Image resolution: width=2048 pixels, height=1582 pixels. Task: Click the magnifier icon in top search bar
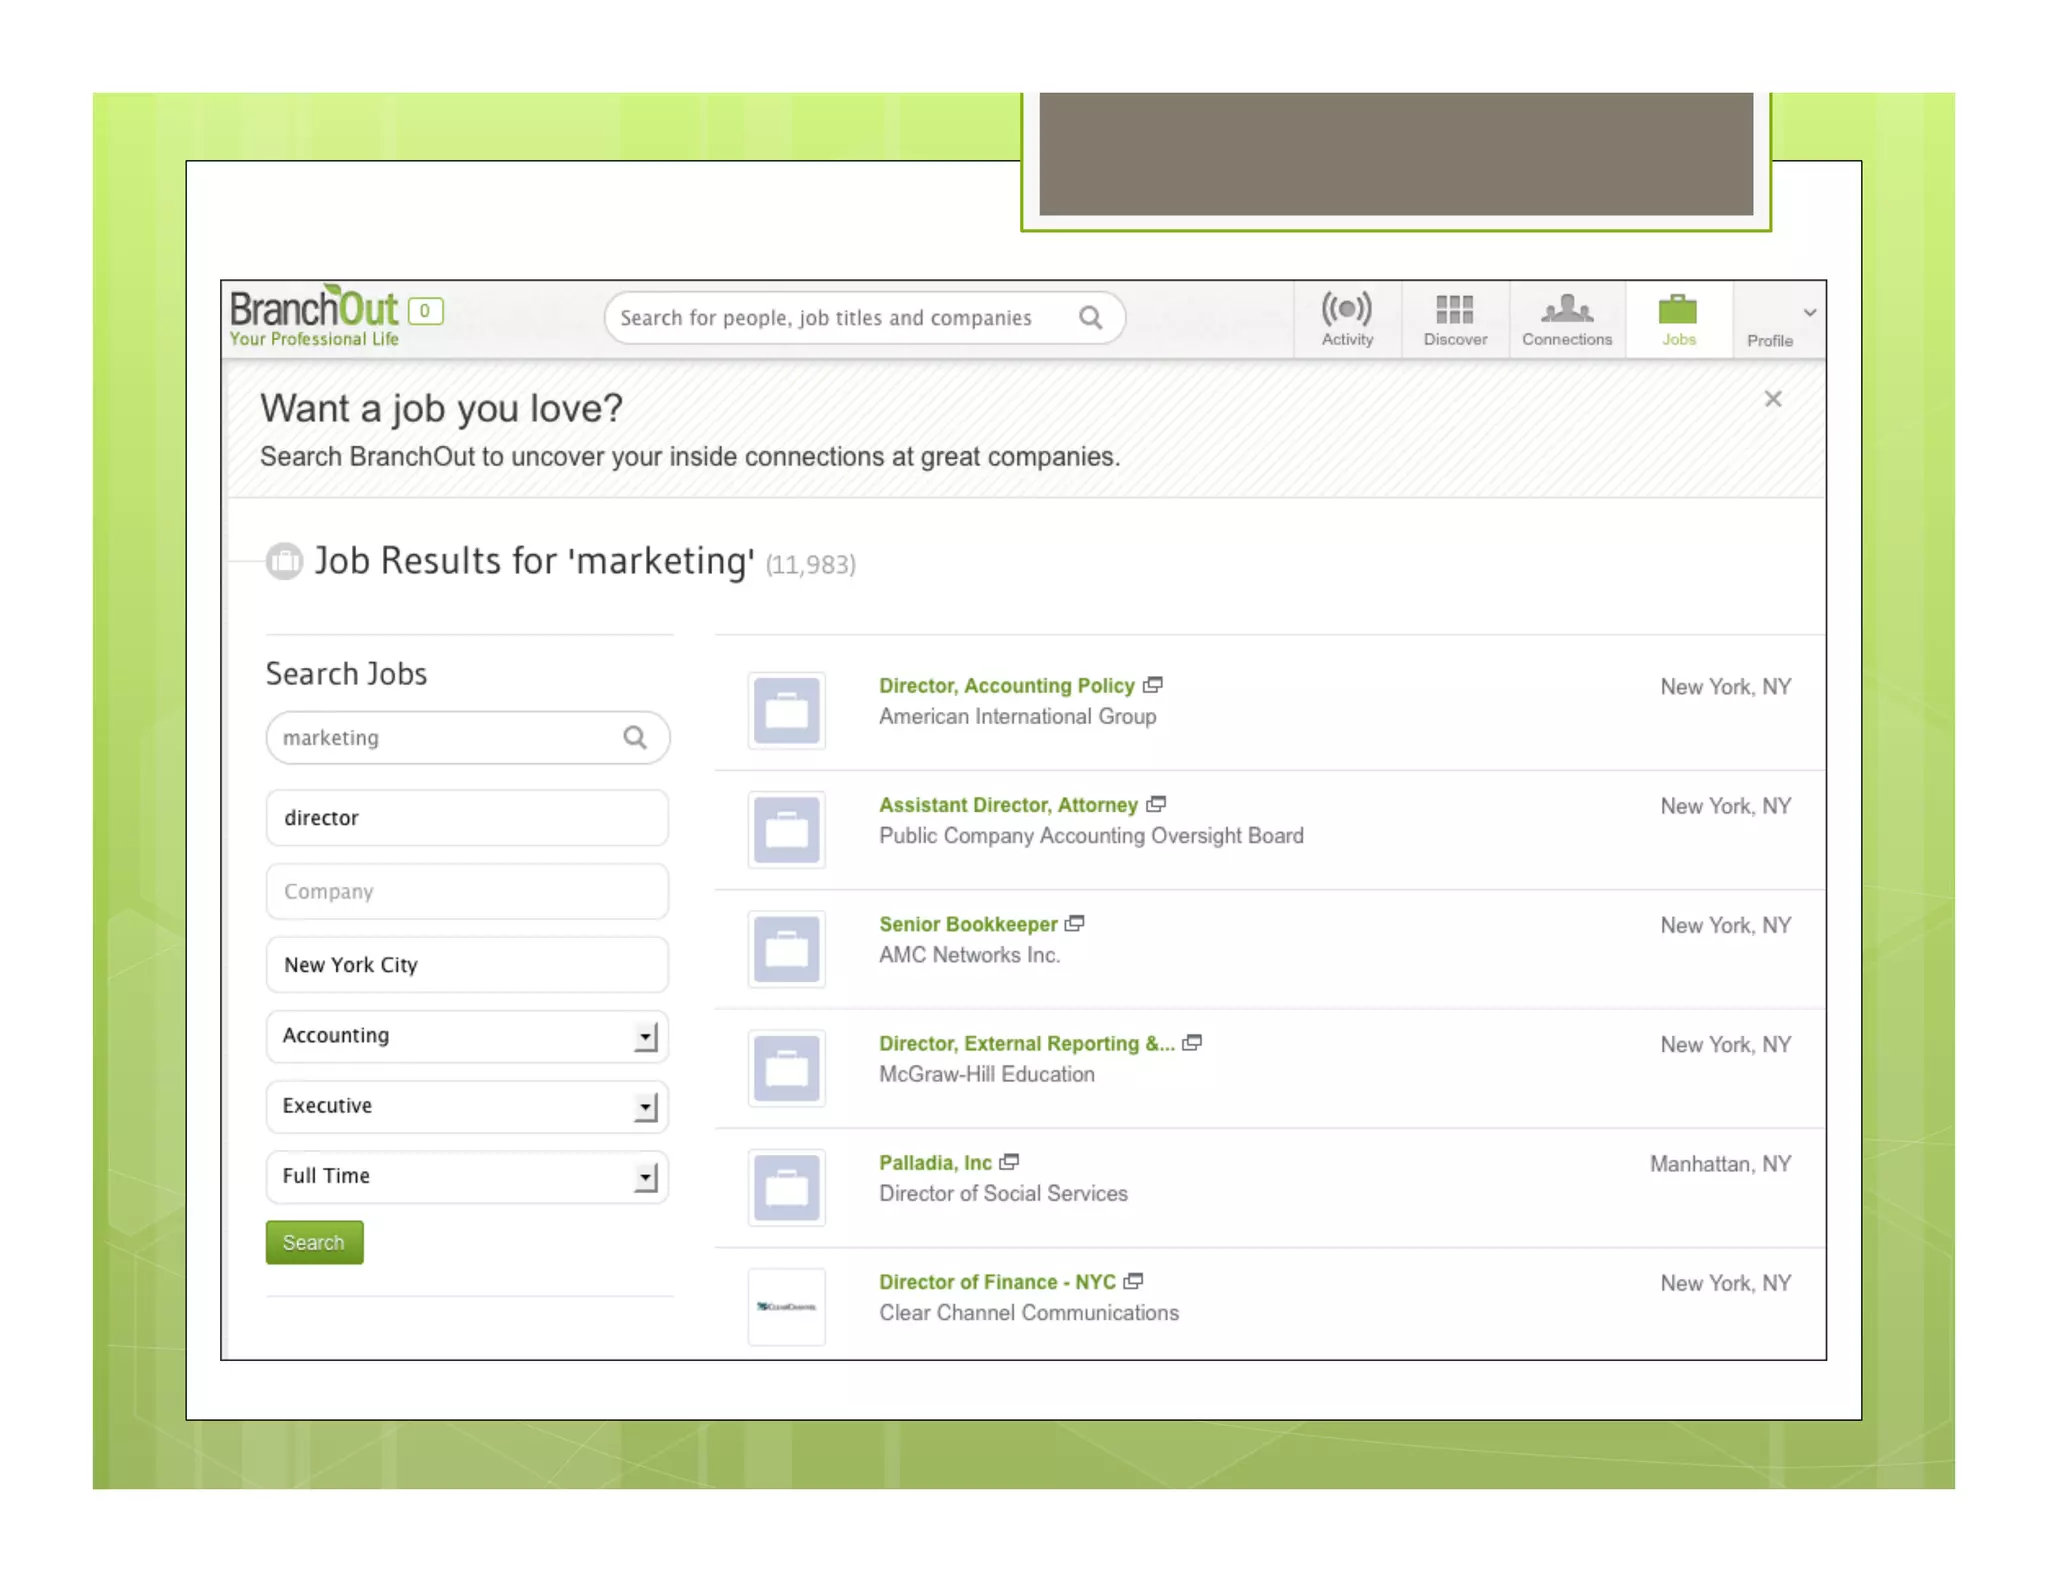pyautogui.click(x=1090, y=318)
